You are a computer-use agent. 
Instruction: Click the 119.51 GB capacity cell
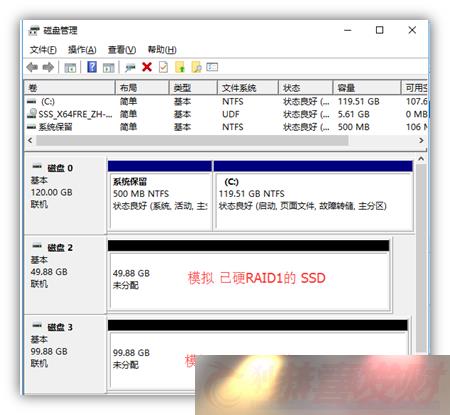coord(359,101)
